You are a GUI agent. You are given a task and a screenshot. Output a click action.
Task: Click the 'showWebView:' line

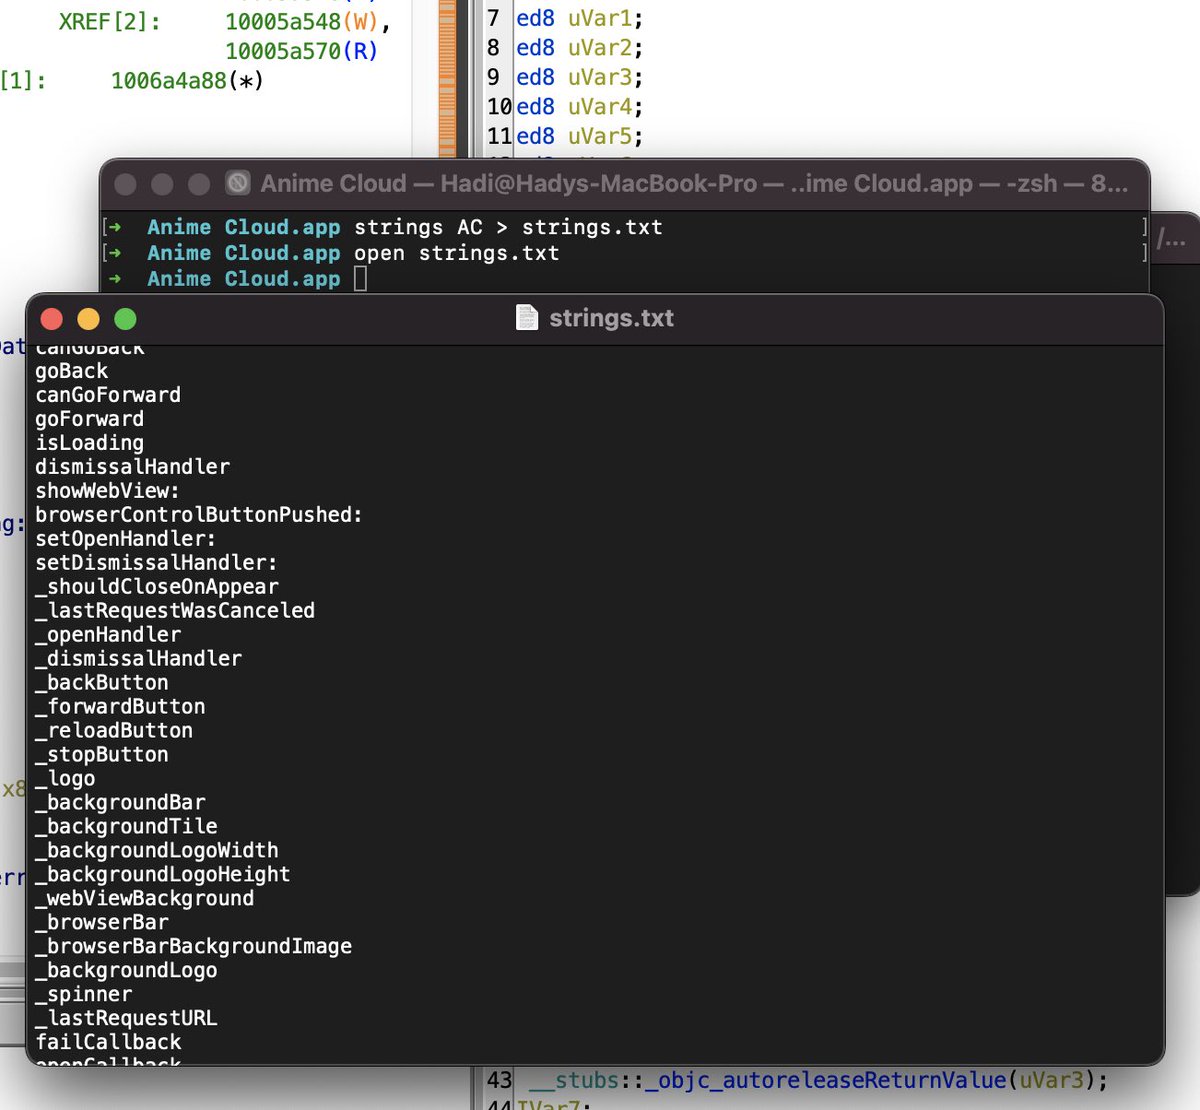107,491
